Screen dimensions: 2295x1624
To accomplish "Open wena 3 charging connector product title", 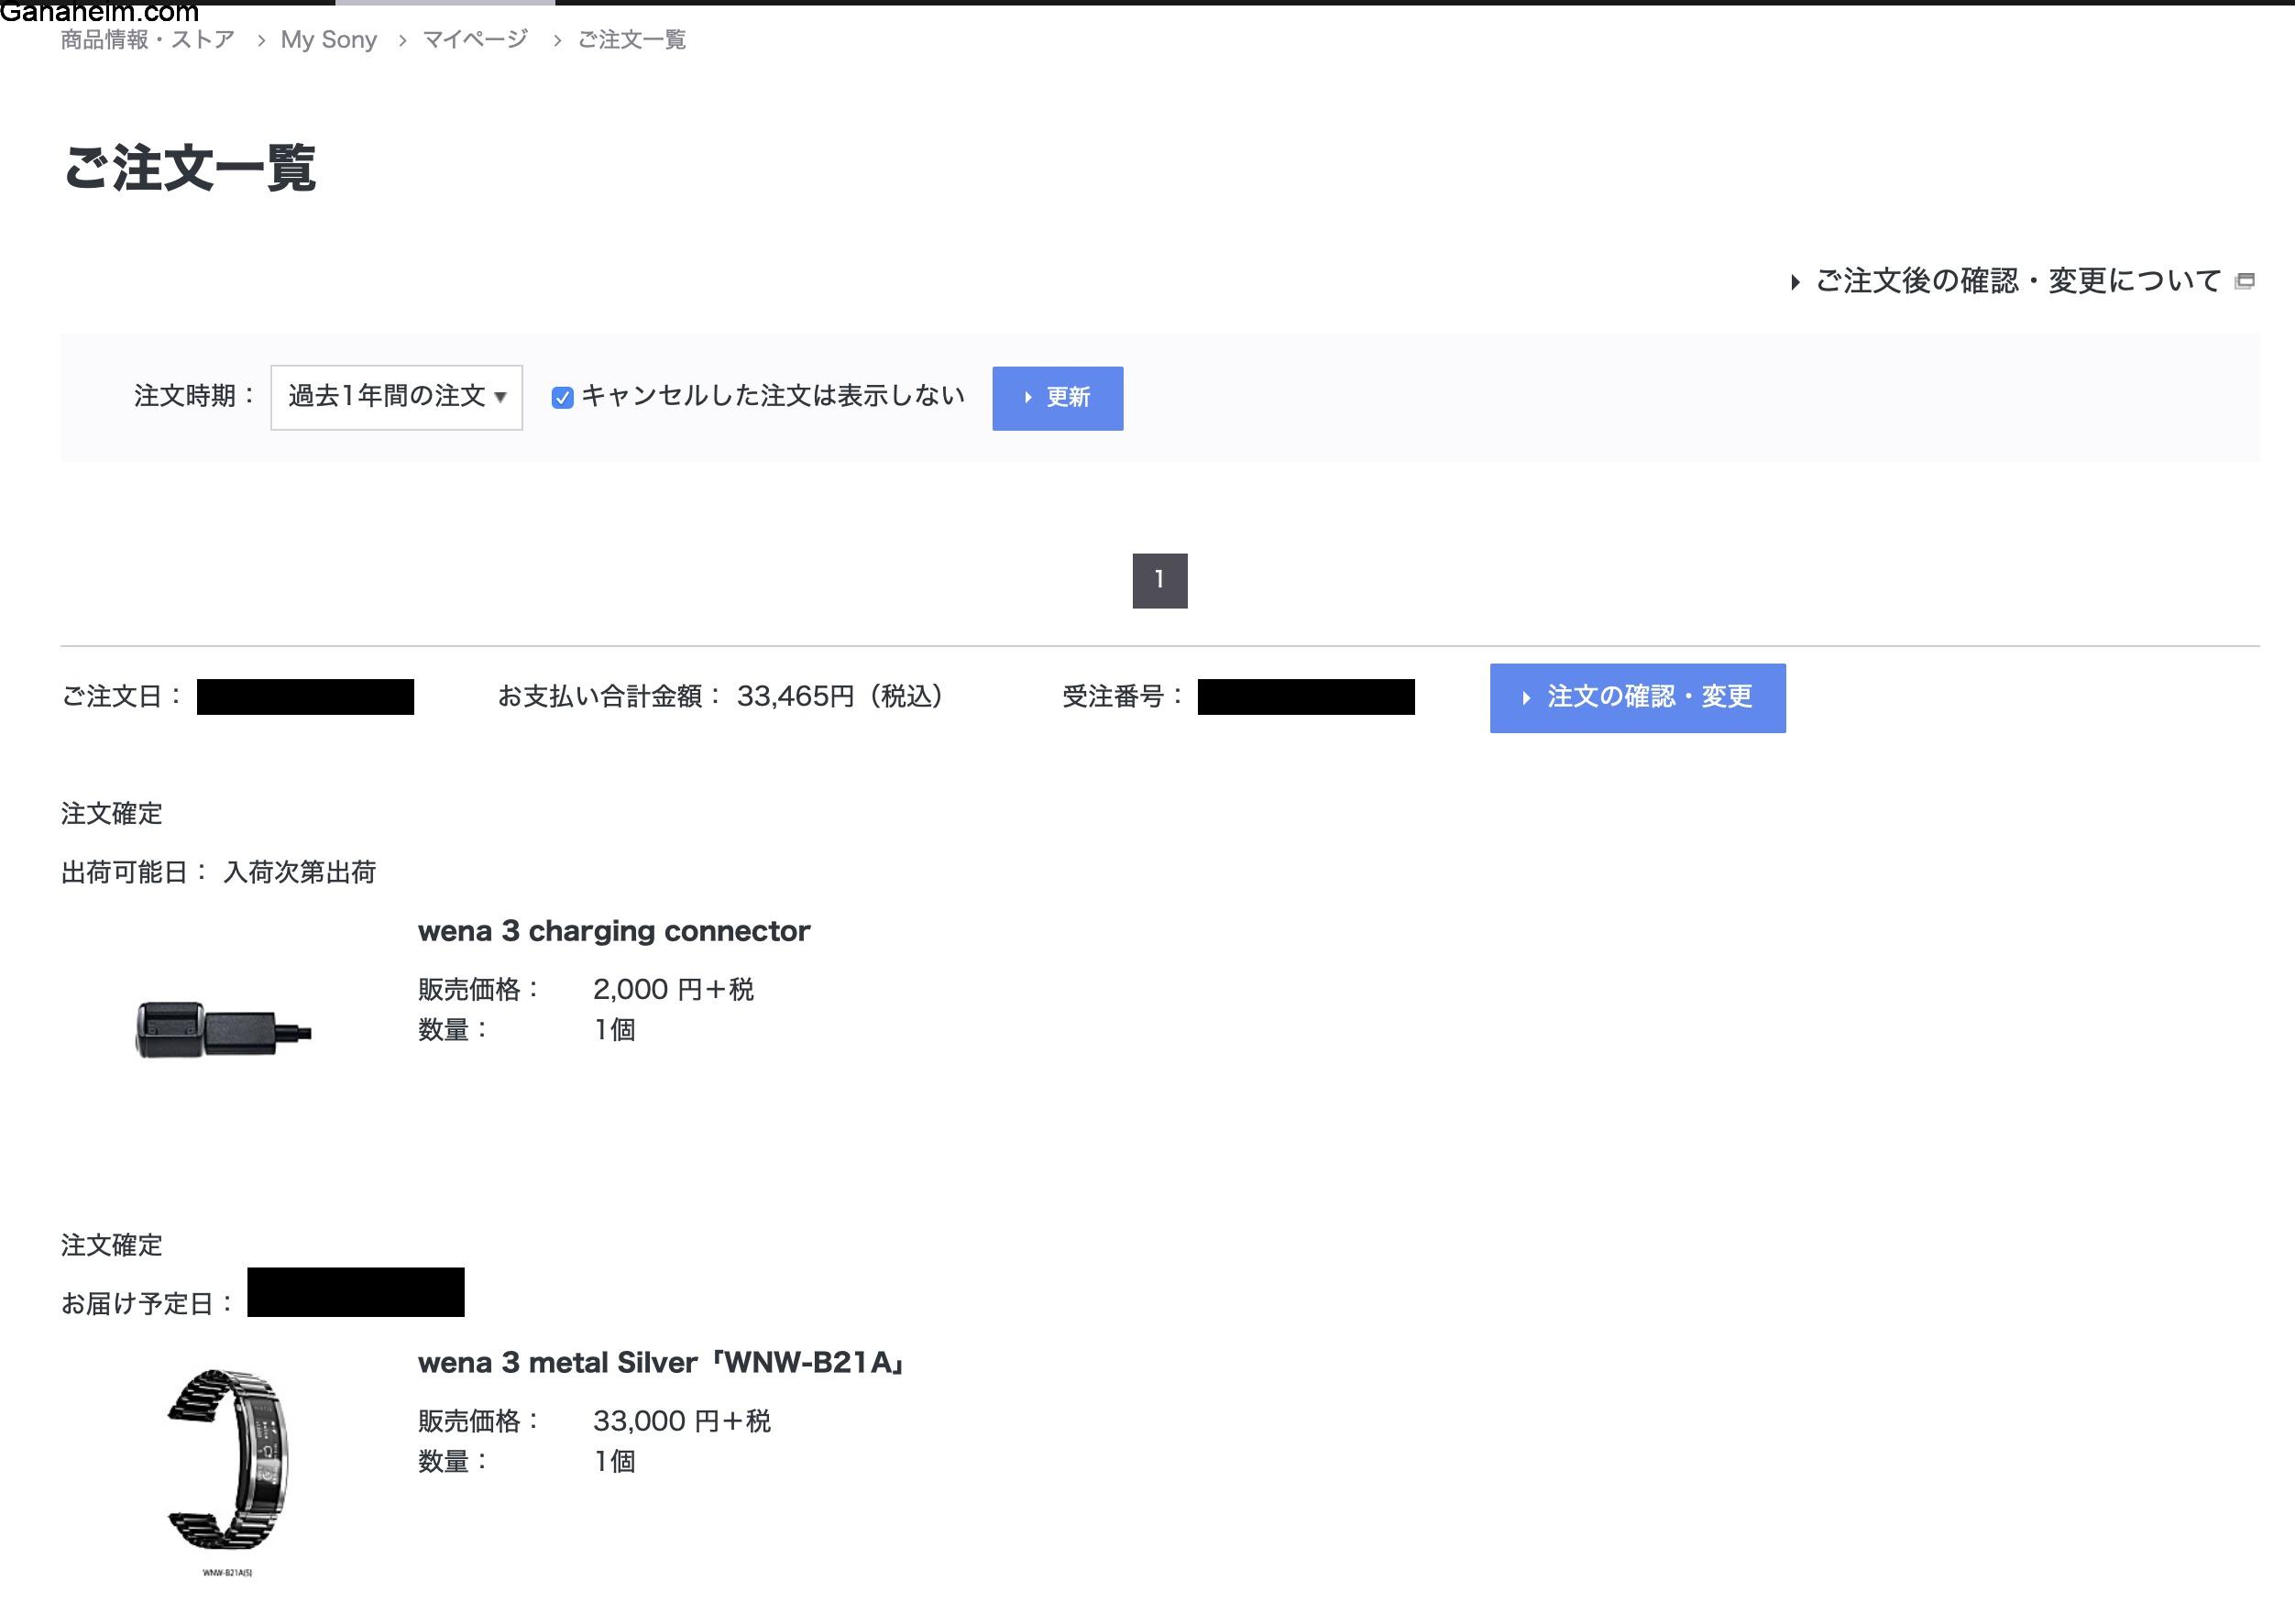I will click(614, 931).
